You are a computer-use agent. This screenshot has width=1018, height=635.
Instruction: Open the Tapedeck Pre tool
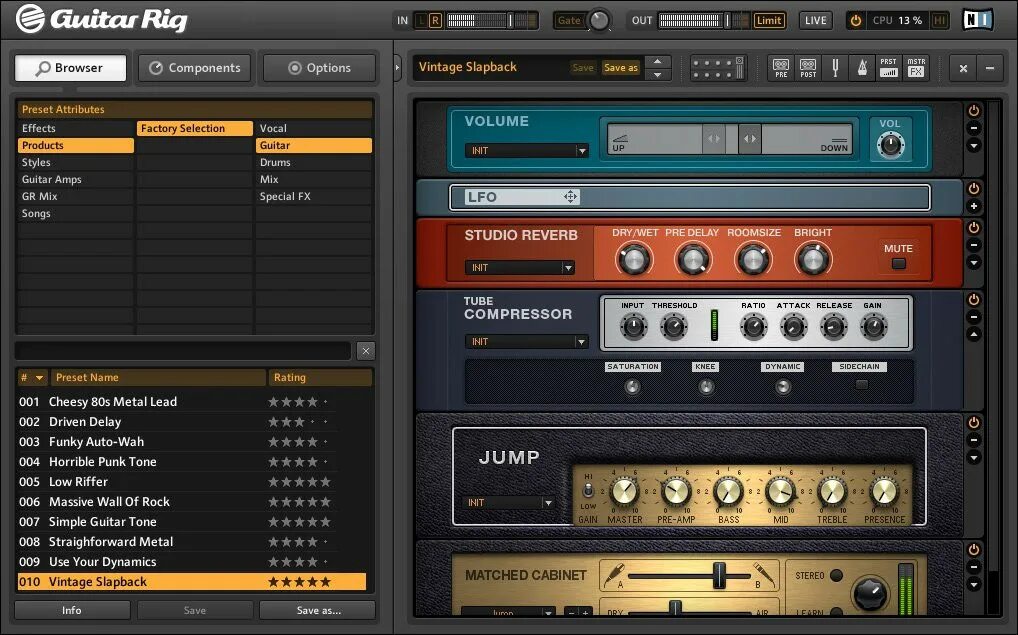click(x=781, y=68)
